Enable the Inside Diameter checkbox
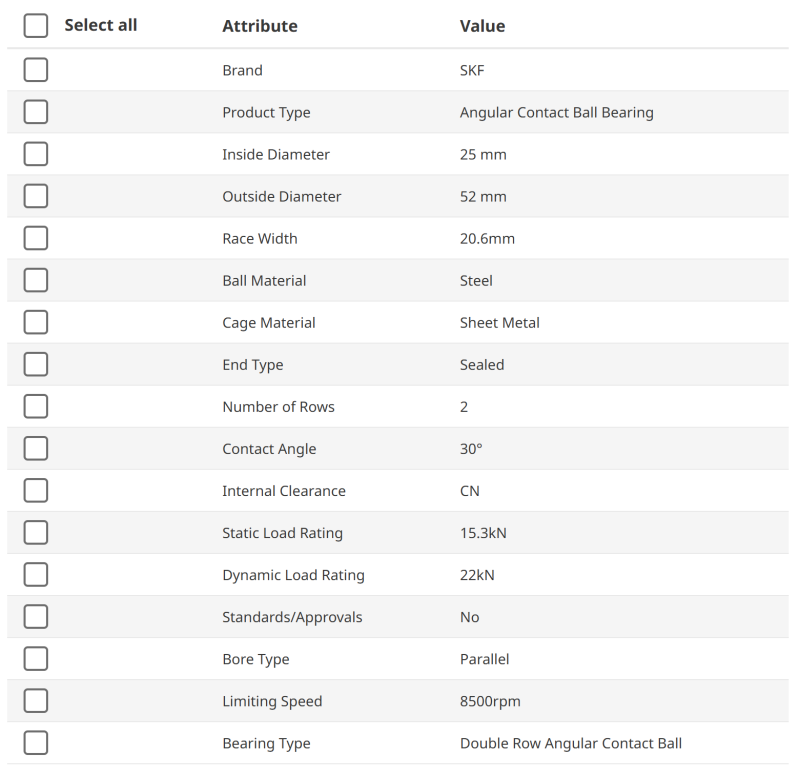This screenshot has height=774, width=800. (x=36, y=154)
